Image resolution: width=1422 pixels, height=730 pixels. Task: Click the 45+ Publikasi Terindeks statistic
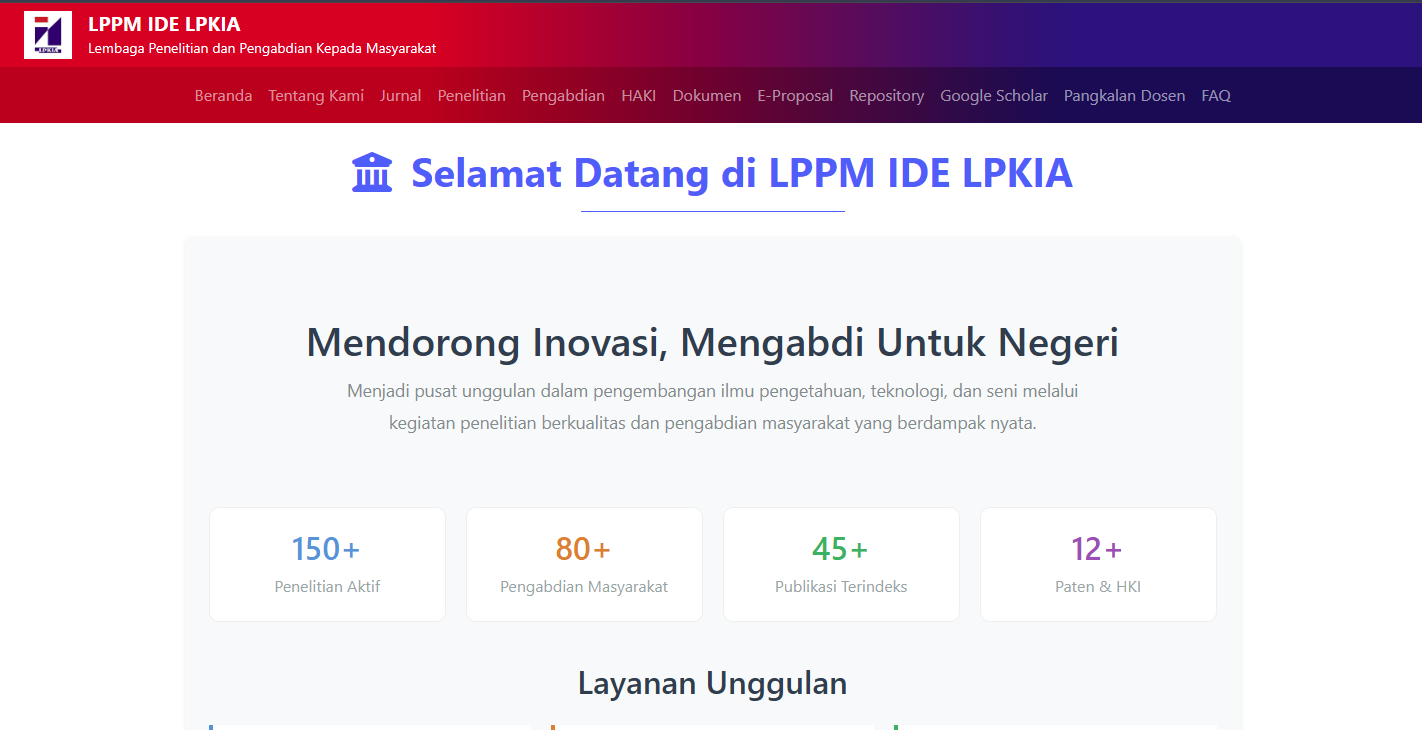pyautogui.click(x=841, y=564)
